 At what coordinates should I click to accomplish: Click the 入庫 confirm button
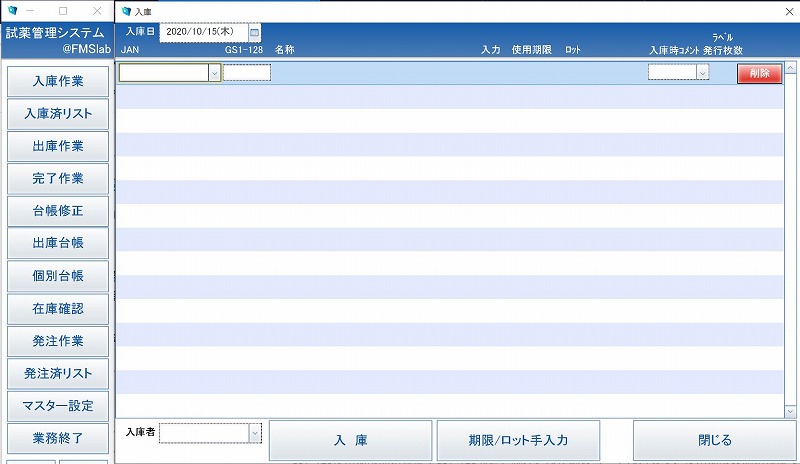point(351,440)
